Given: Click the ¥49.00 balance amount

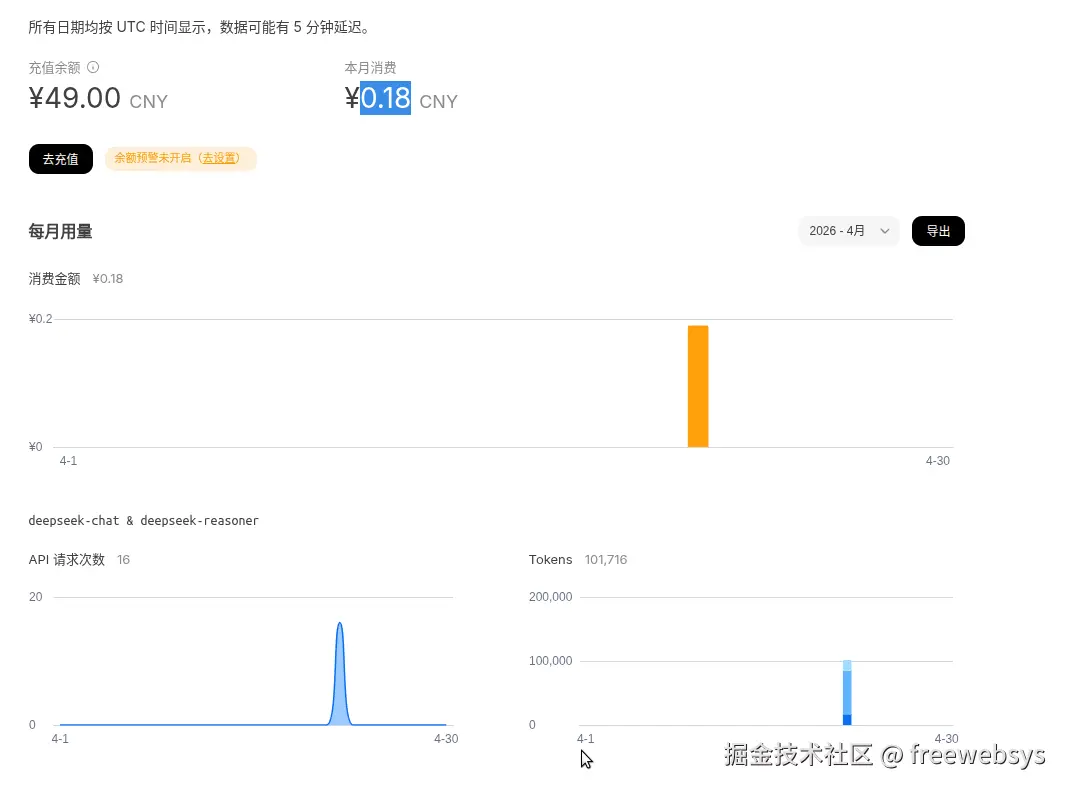Looking at the screenshot, I should [74, 98].
